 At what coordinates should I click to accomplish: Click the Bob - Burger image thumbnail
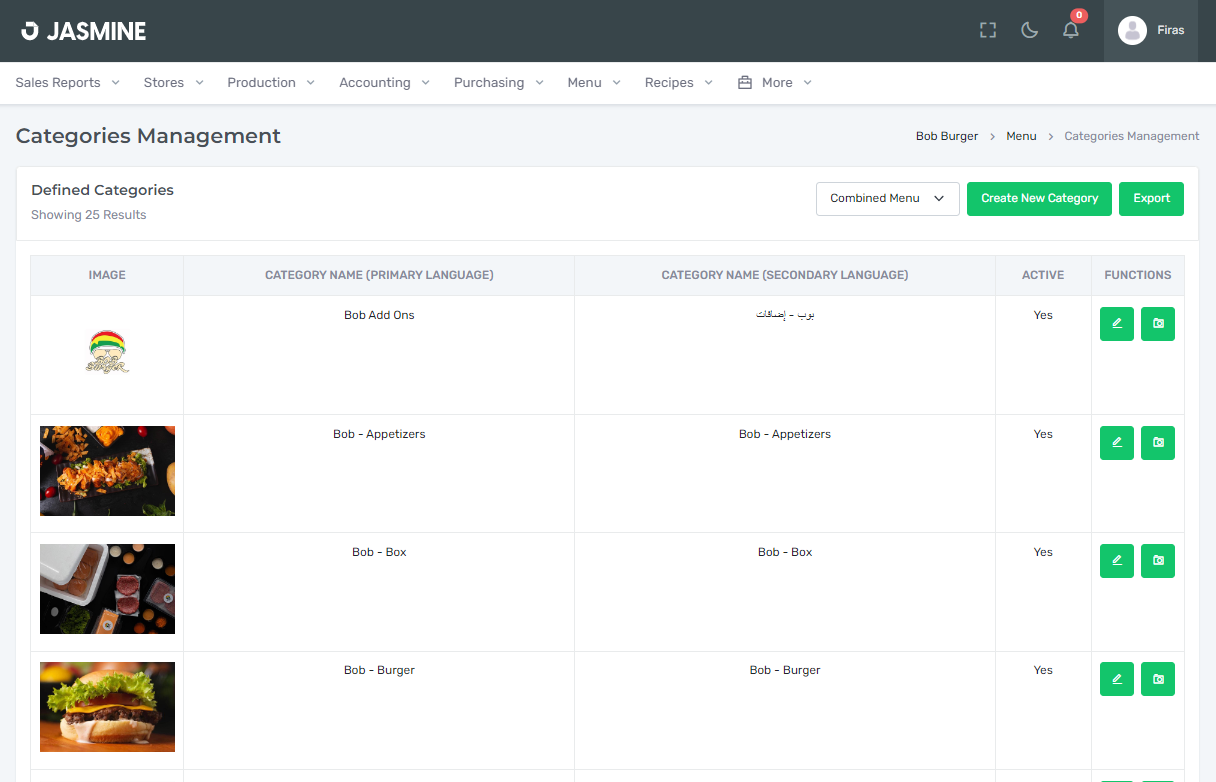click(x=107, y=707)
